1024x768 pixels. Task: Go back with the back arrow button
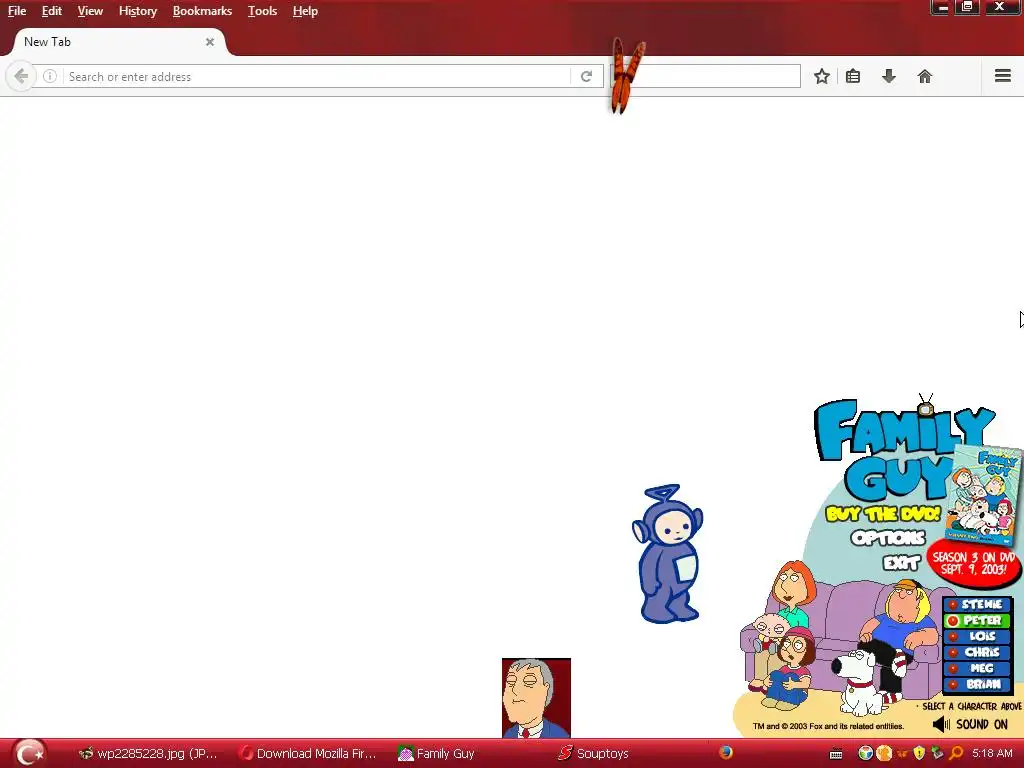[x=20, y=76]
